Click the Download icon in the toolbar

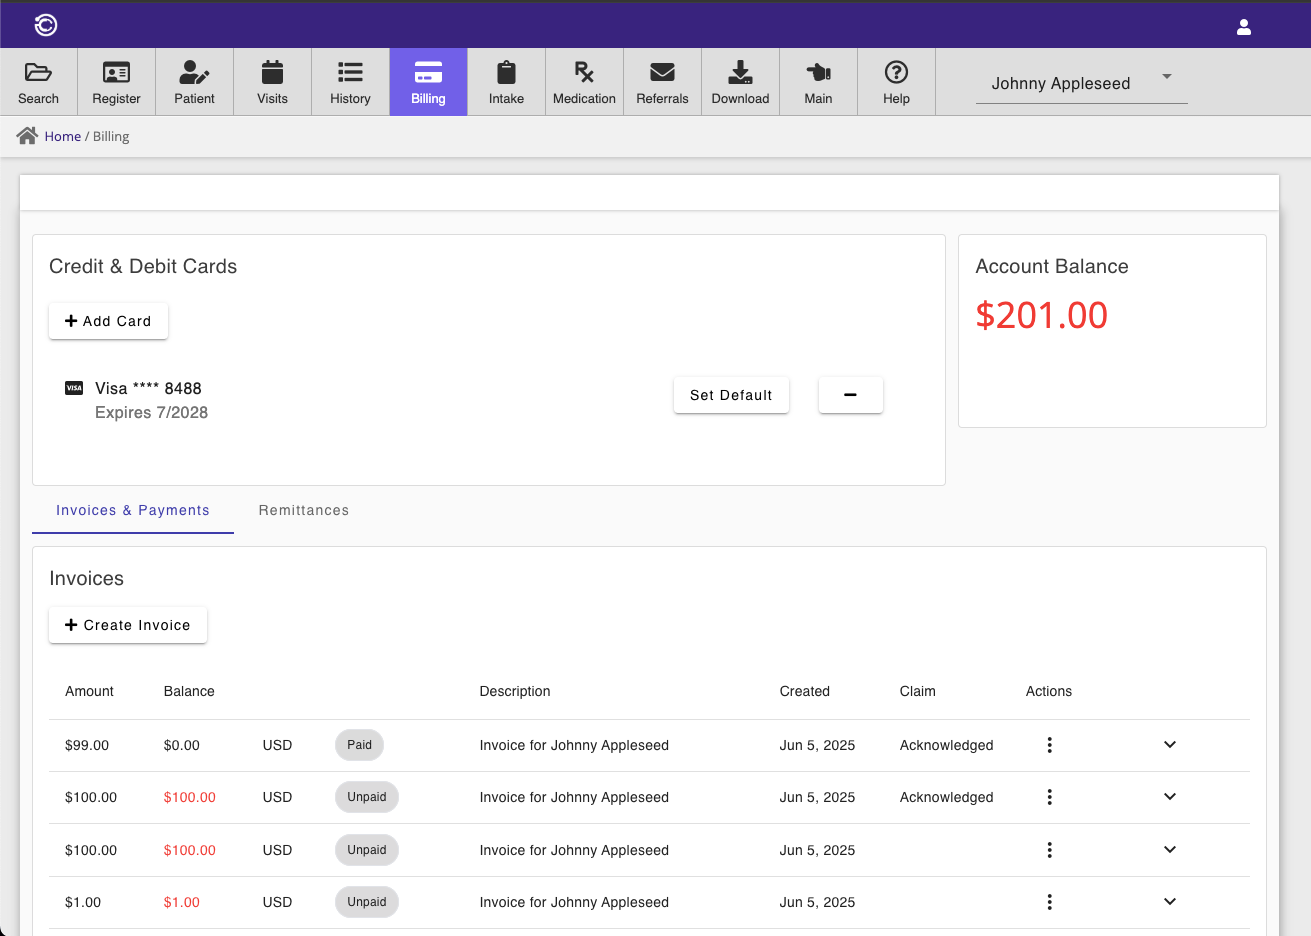(740, 81)
